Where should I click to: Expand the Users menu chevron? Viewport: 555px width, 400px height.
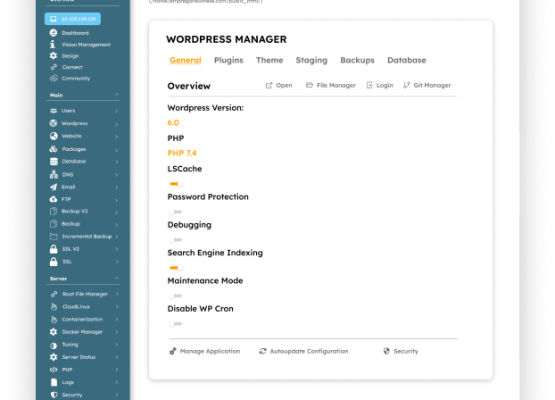(x=116, y=111)
